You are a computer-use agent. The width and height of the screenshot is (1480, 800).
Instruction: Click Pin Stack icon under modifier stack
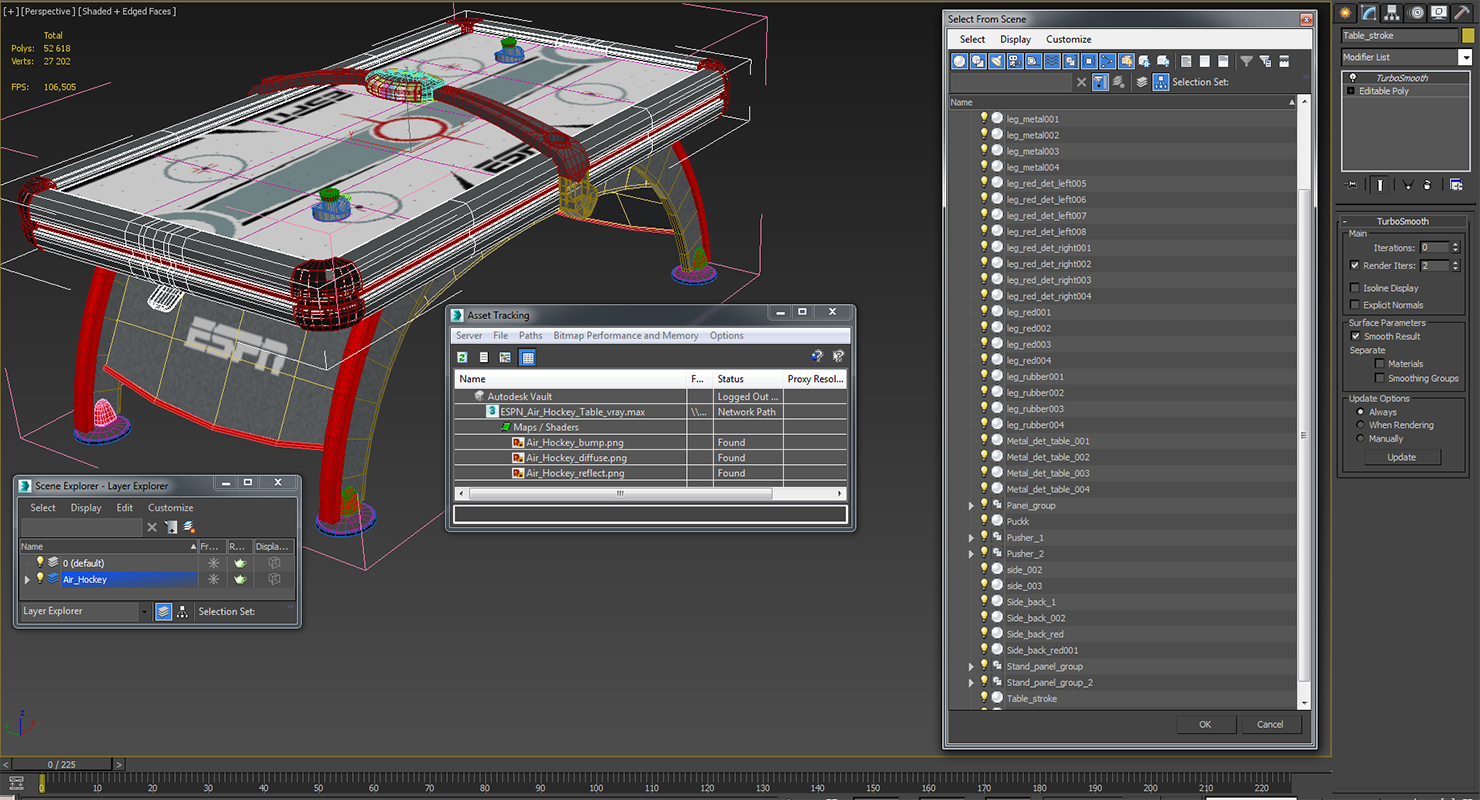pyautogui.click(x=1352, y=185)
